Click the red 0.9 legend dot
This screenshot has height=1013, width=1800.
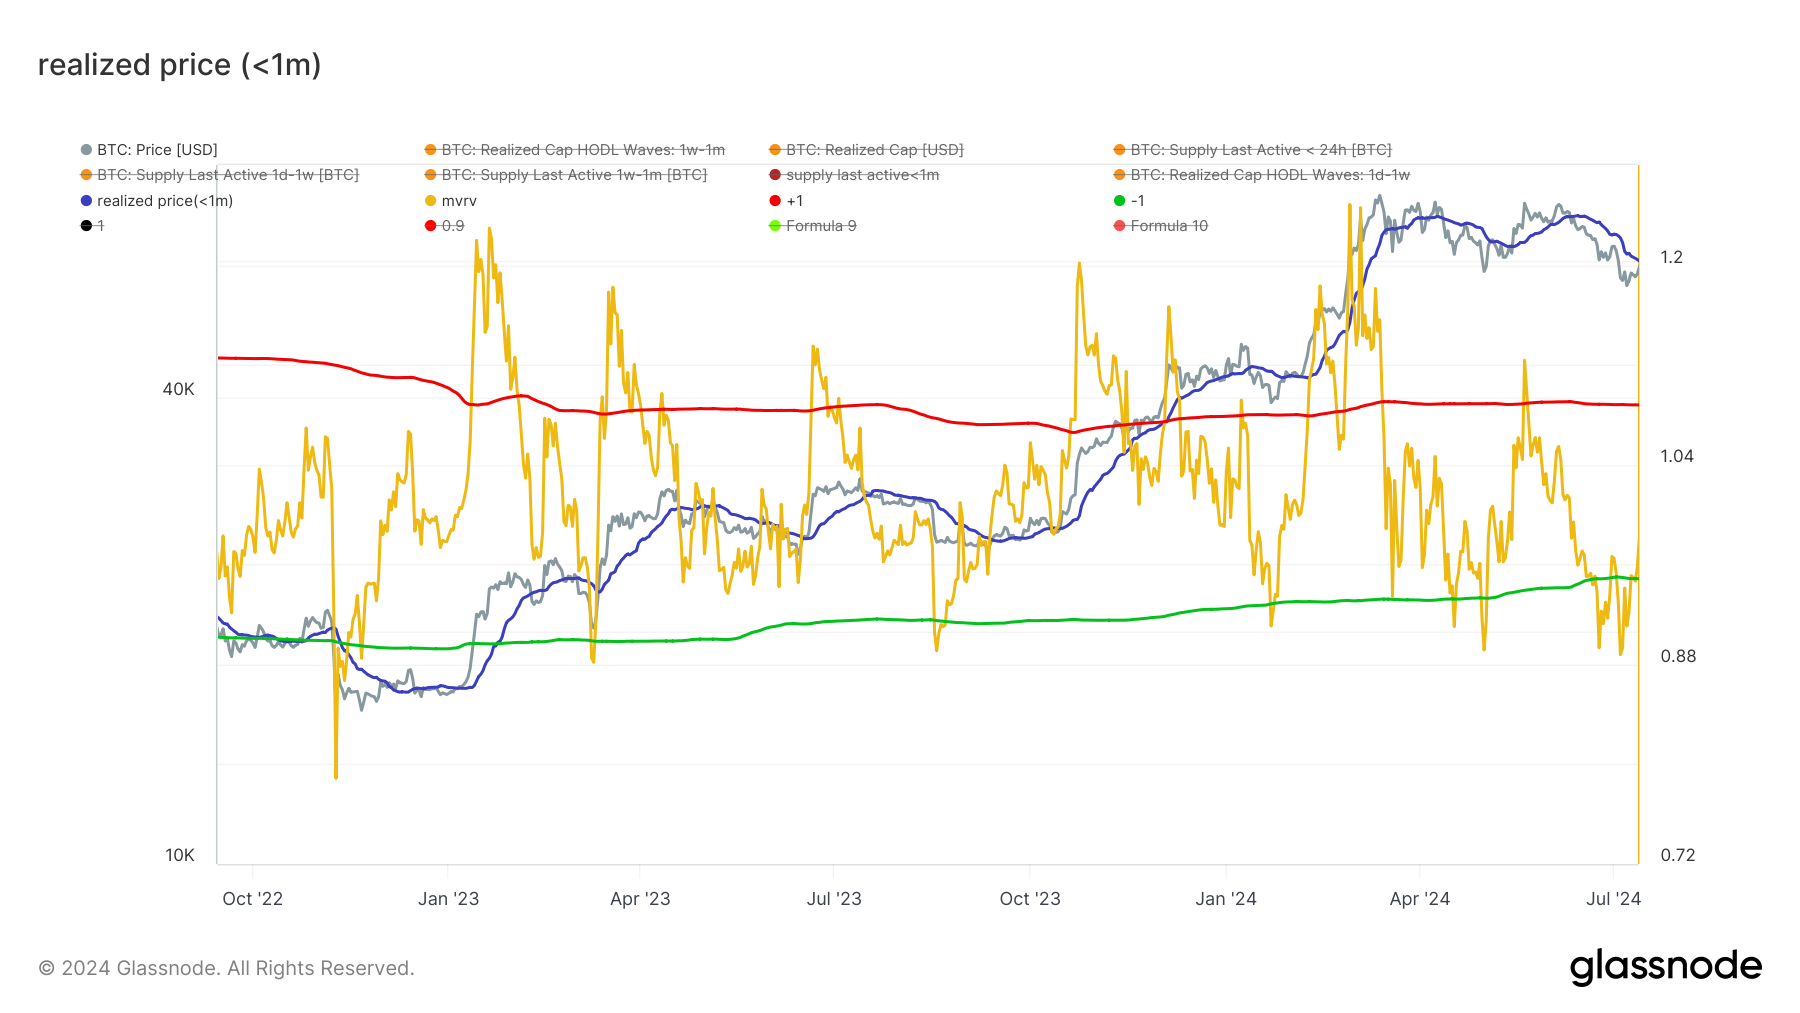430,226
